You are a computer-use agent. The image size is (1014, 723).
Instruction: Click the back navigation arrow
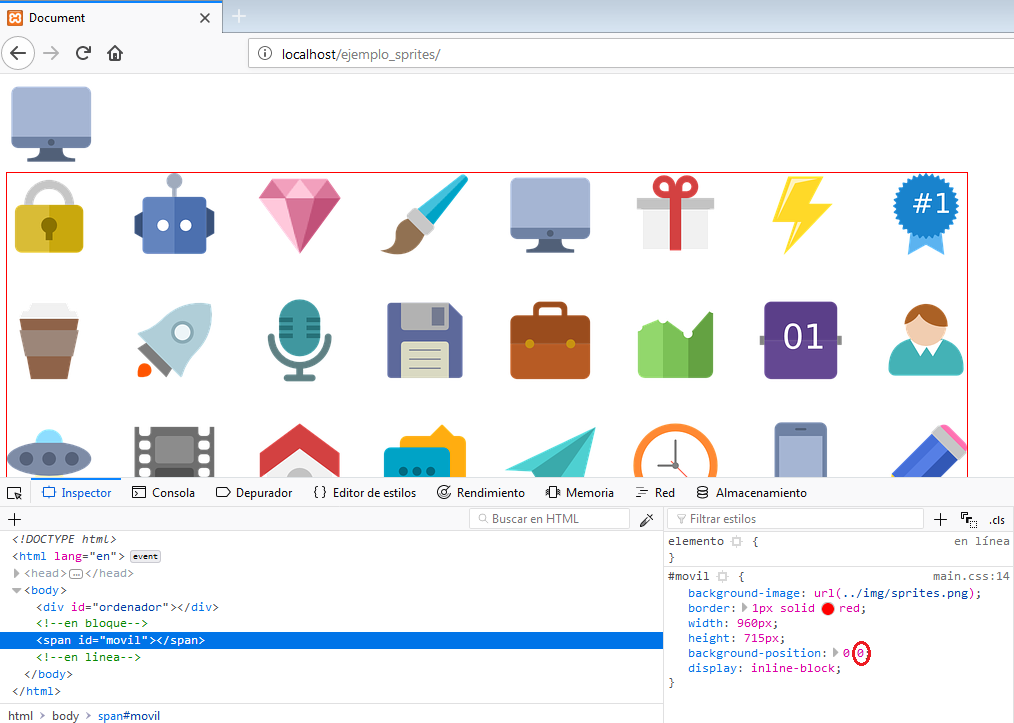(19, 53)
